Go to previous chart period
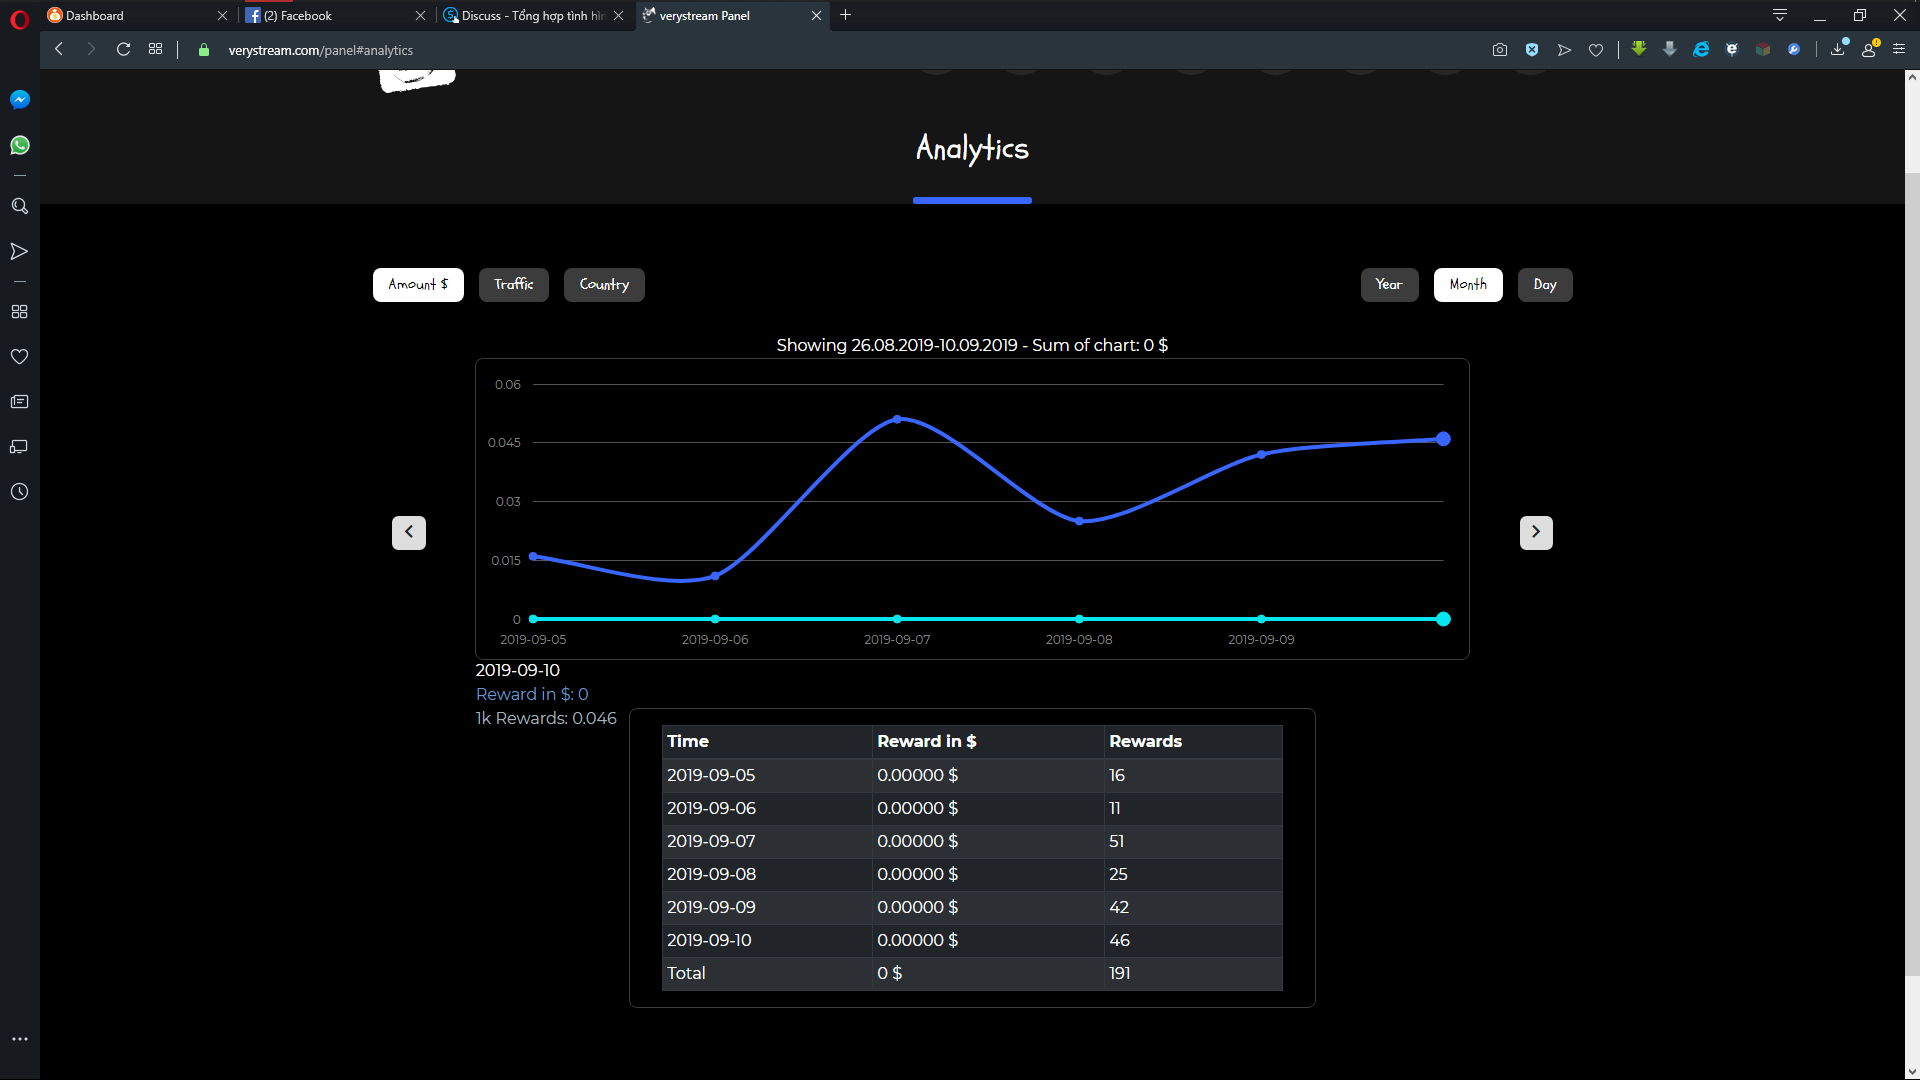 [x=408, y=533]
